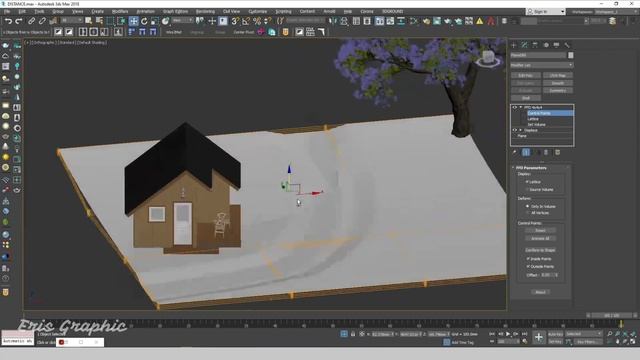
Task: Open the Render Setup teapot icon
Action: (426, 21)
